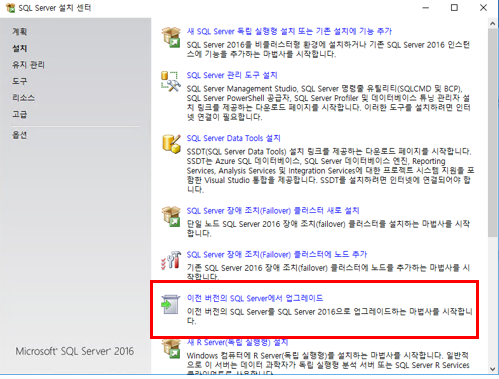Open the '새 SQL Server 독립 실행형 설치' link
Viewport: 499px width, 379px height.
(x=289, y=31)
